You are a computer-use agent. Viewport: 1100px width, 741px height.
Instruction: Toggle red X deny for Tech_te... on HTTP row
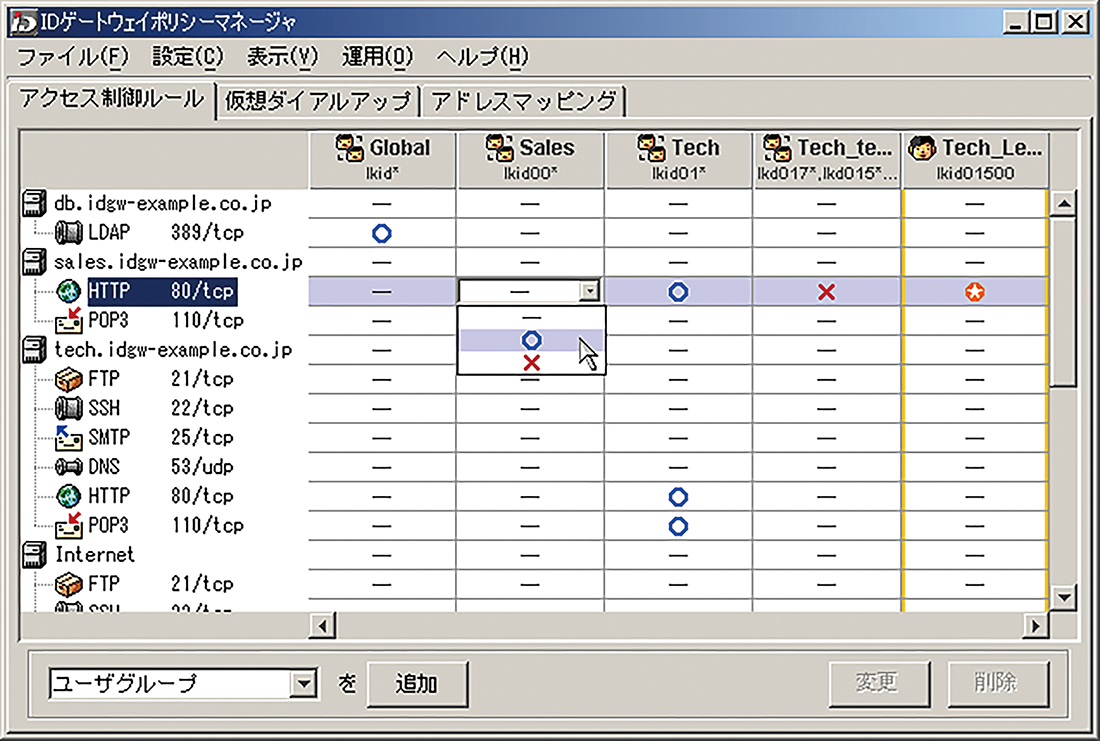(826, 292)
